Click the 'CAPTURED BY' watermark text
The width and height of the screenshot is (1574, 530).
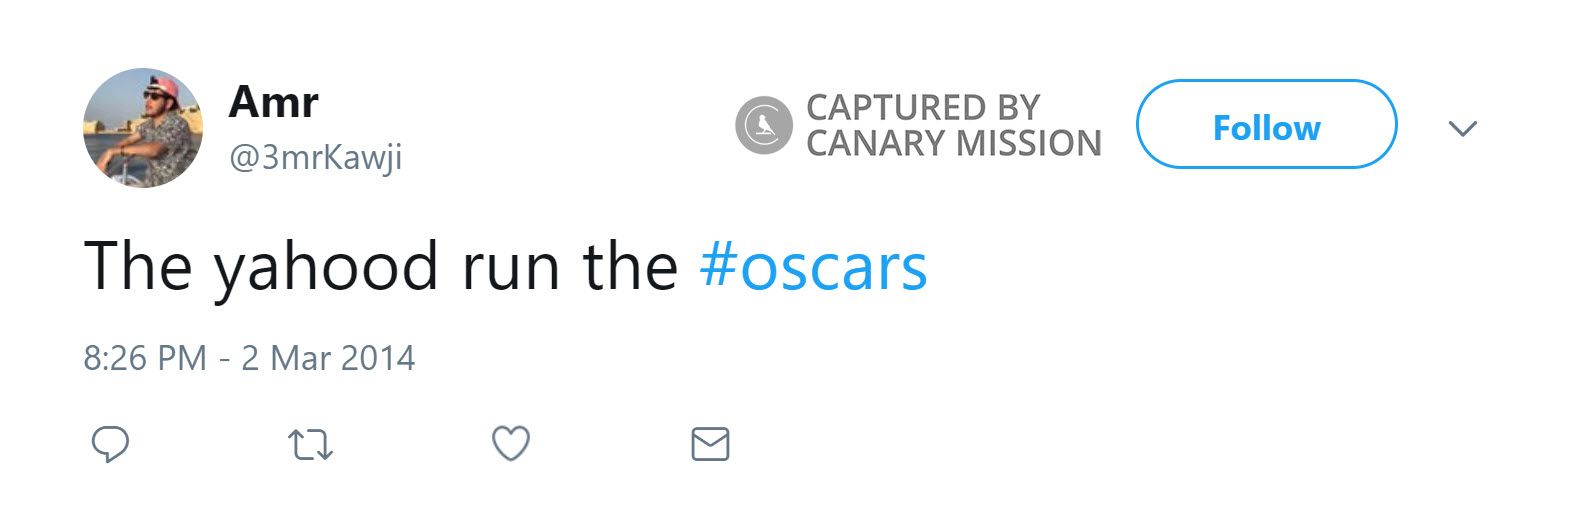click(x=922, y=107)
